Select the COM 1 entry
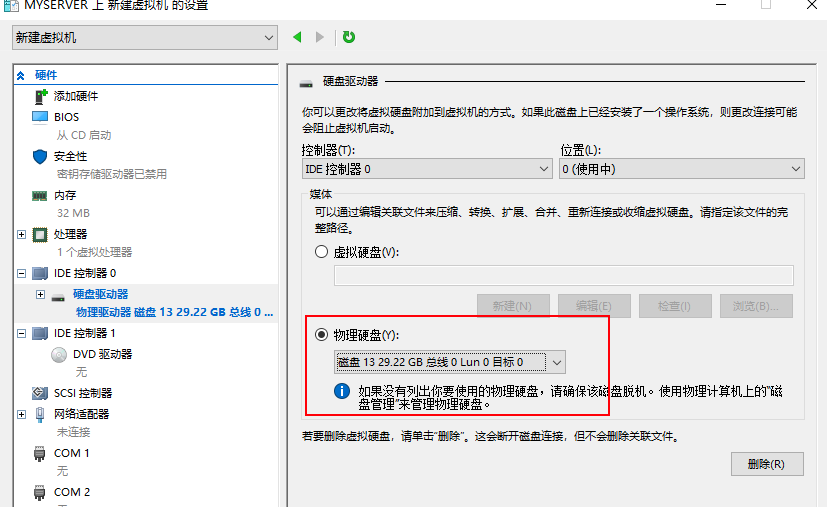827x507 pixels. pyautogui.click(x=72, y=453)
